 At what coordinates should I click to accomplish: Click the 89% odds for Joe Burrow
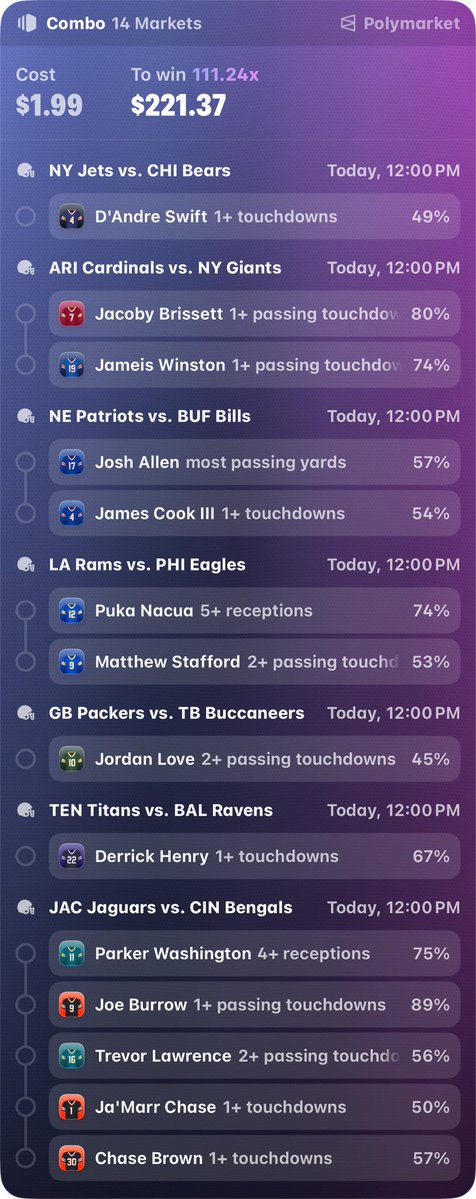(430, 1004)
